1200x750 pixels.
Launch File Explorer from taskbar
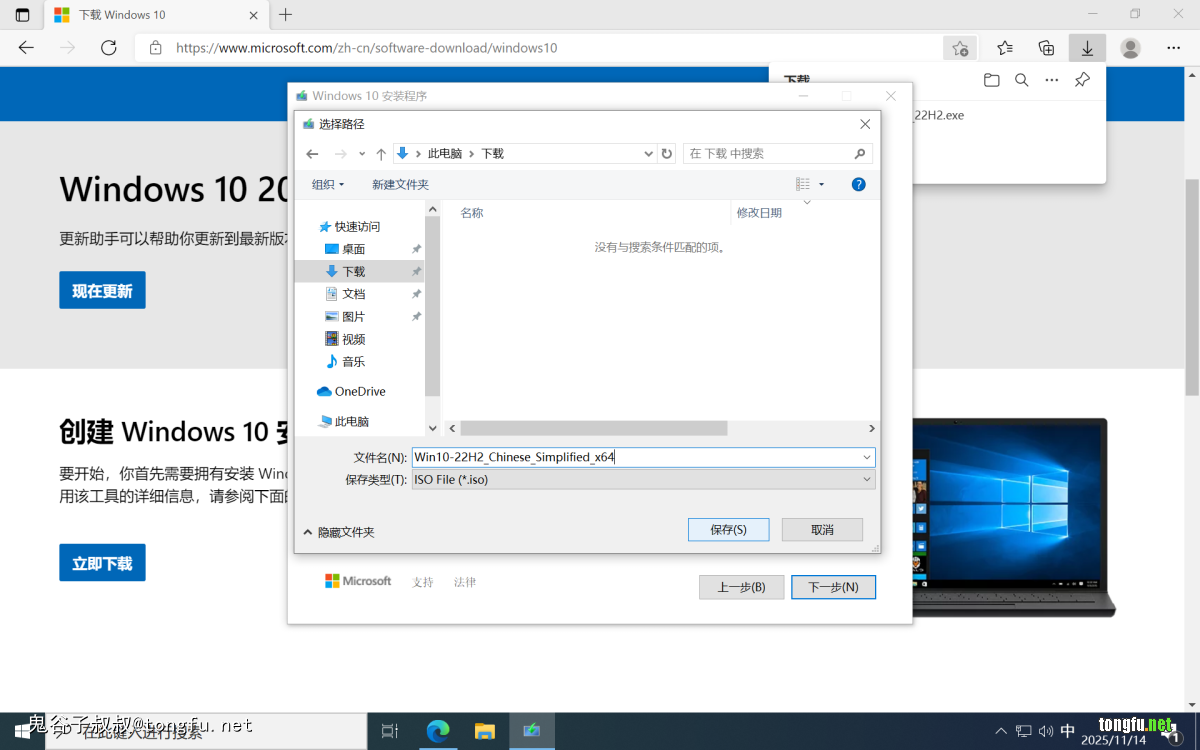tap(485, 731)
